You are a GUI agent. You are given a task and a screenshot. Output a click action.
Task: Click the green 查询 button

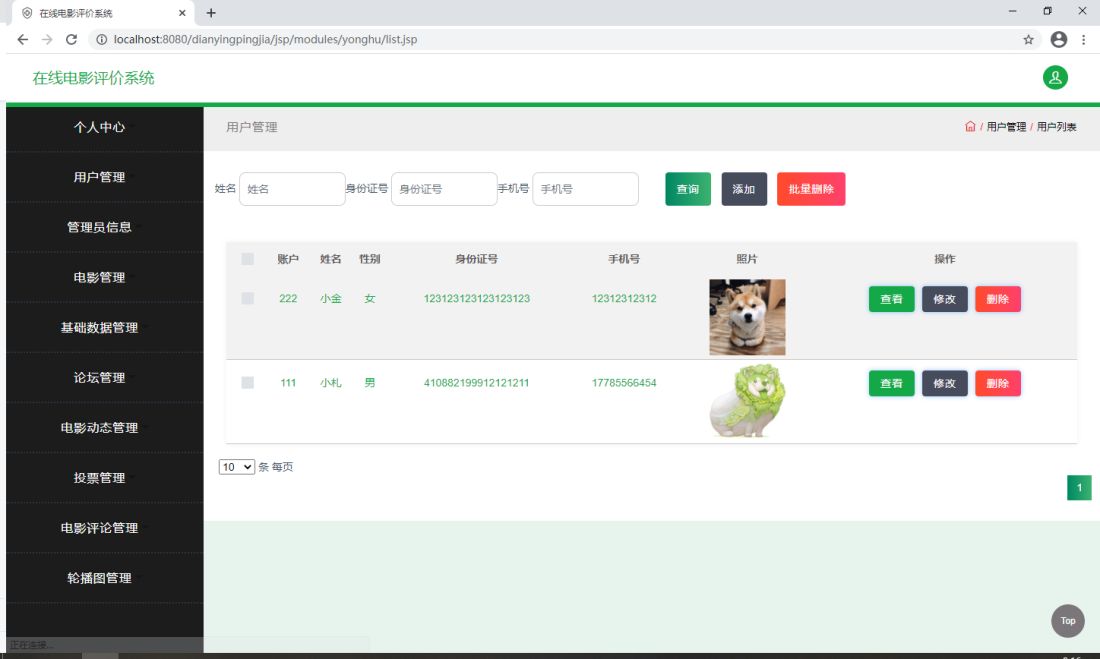click(688, 189)
